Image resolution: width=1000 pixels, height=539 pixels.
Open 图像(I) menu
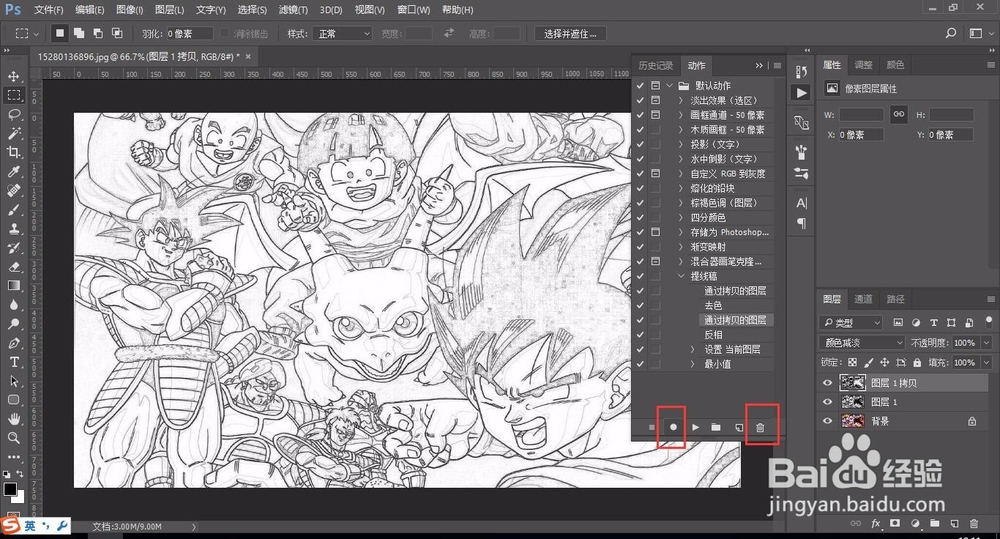[129, 10]
